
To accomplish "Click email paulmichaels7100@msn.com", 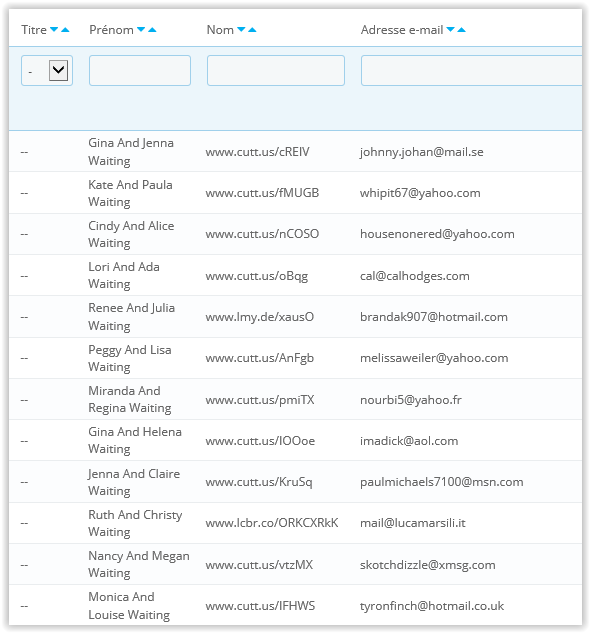I will [441, 482].
